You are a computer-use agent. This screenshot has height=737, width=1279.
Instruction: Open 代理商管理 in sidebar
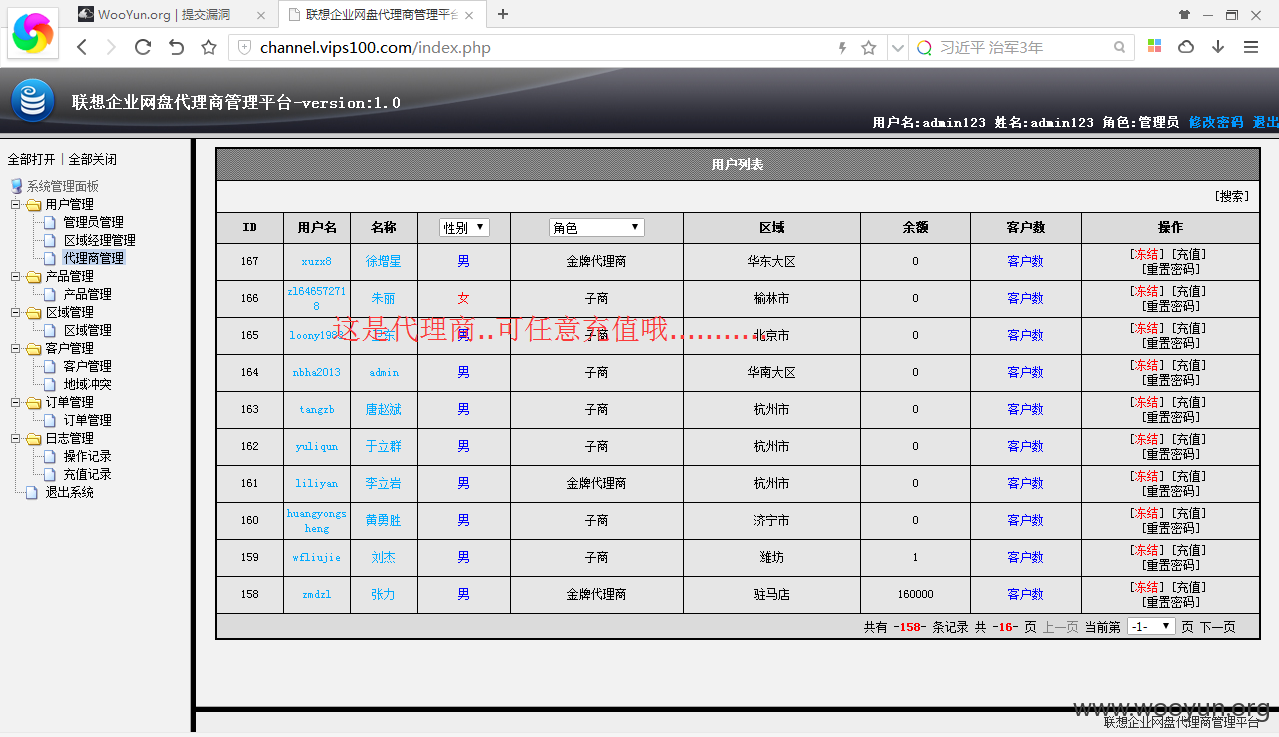click(94, 258)
